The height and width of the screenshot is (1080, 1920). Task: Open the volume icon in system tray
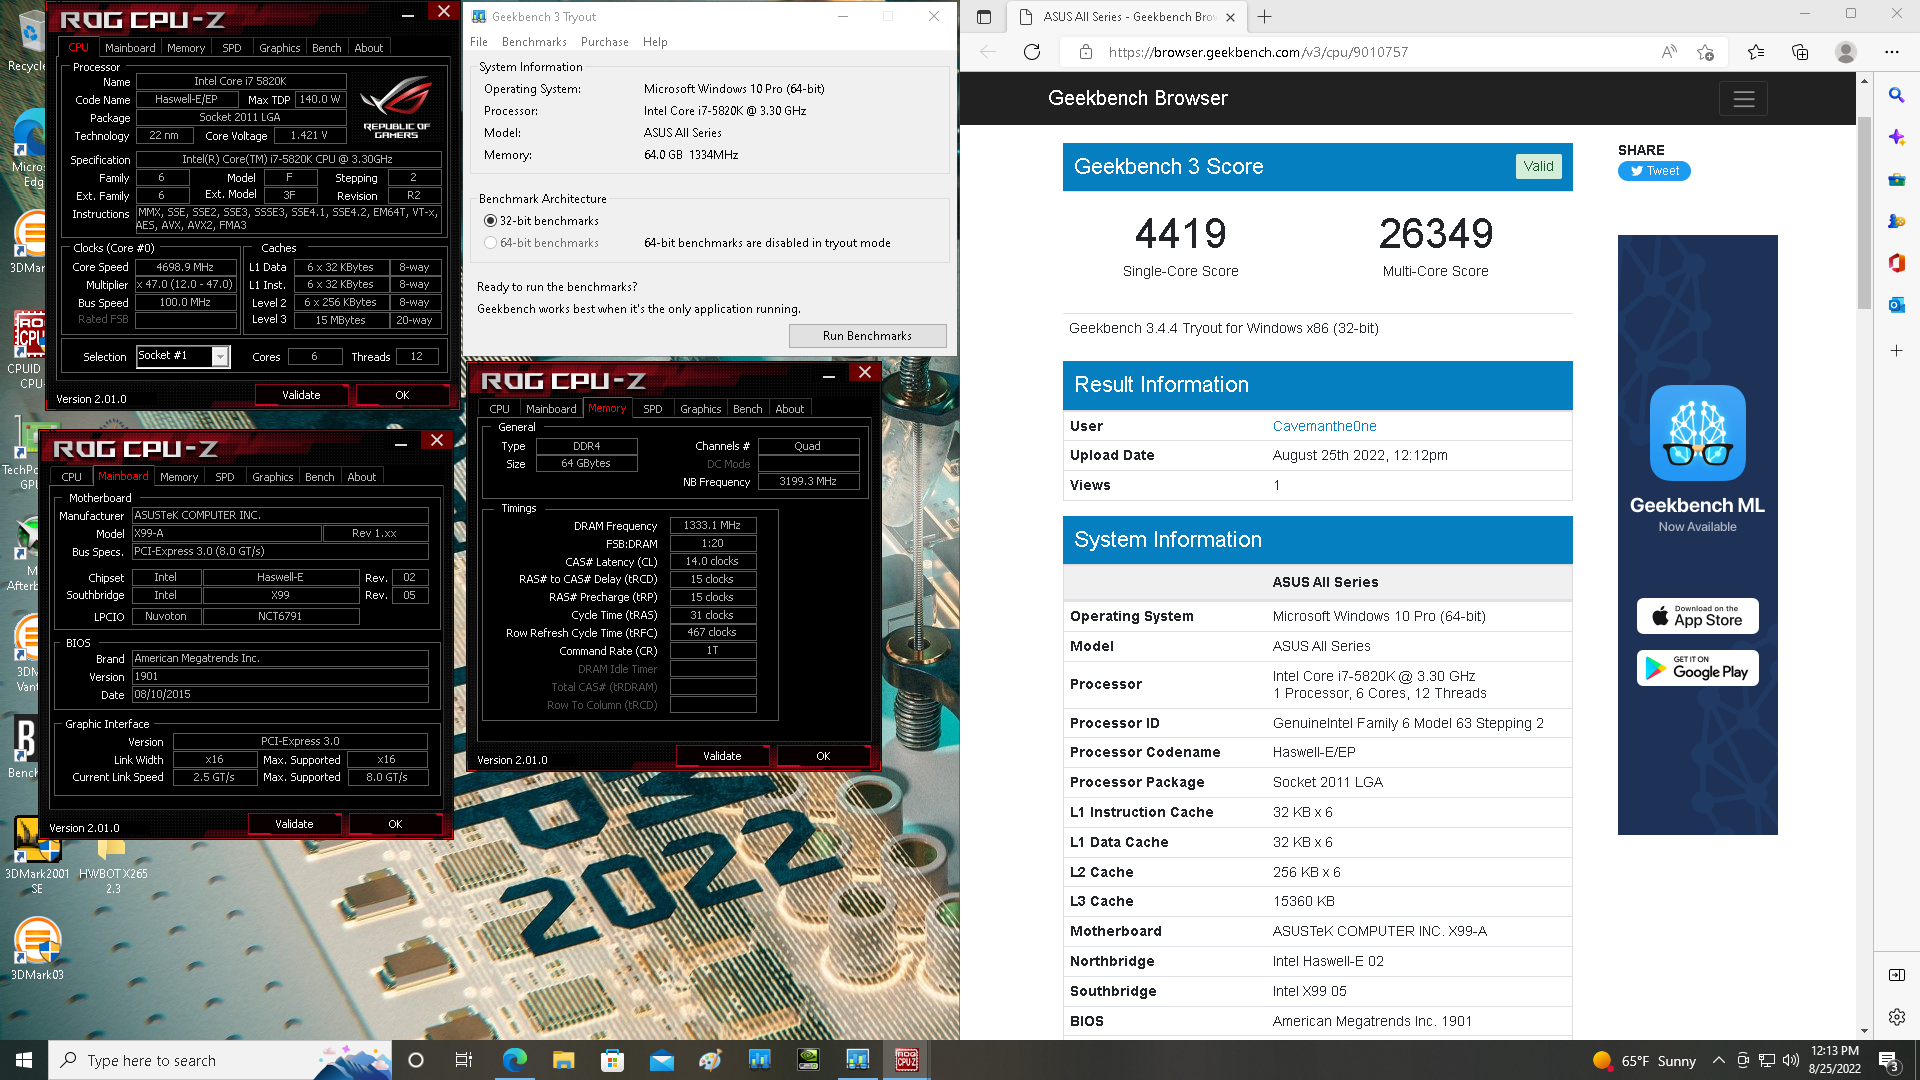(1791, 1060)
